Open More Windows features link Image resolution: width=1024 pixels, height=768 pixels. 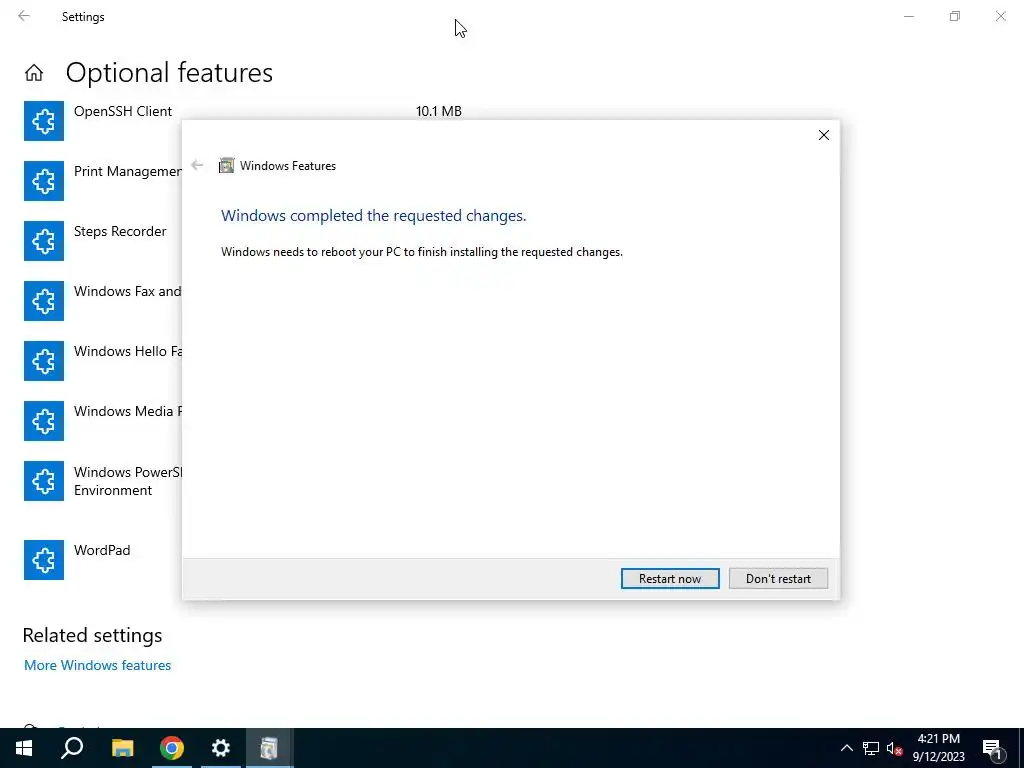pyautogui.click(x=97, y=665)
